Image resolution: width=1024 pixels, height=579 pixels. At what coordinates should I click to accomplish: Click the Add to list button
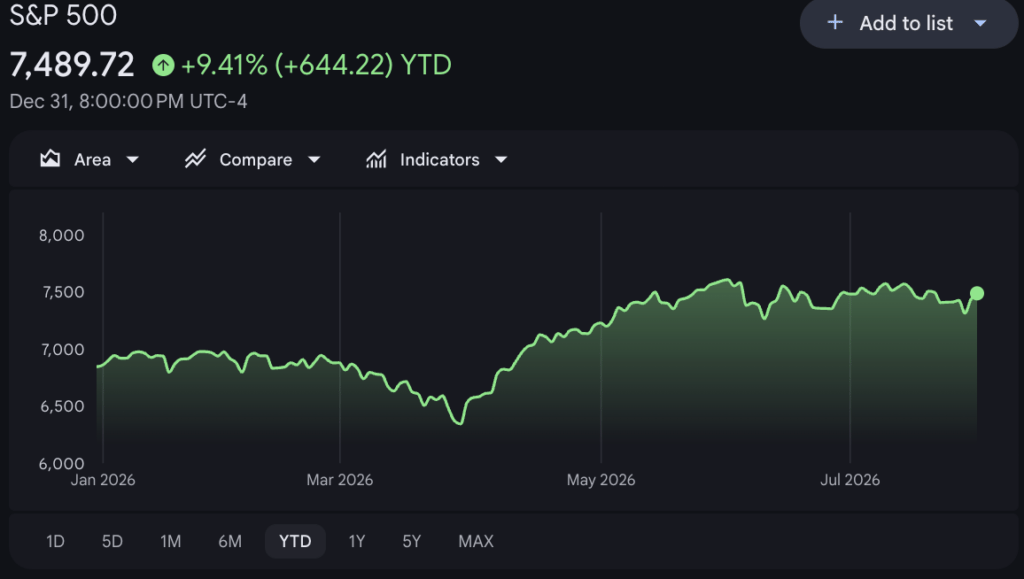[x=908, y=23]
